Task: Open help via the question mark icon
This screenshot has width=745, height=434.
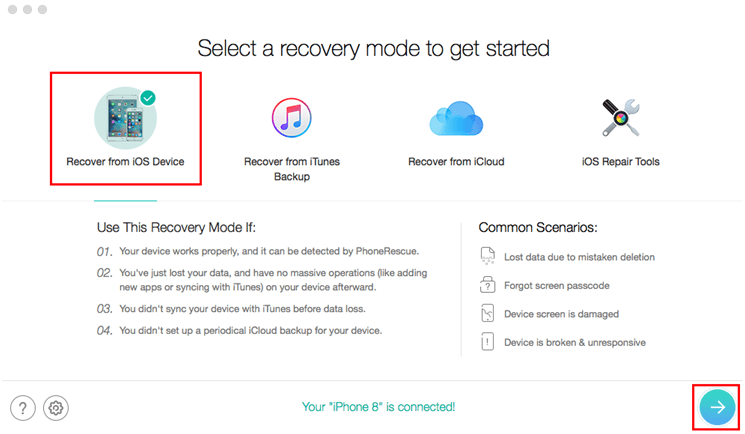Action: pos(23,408)
